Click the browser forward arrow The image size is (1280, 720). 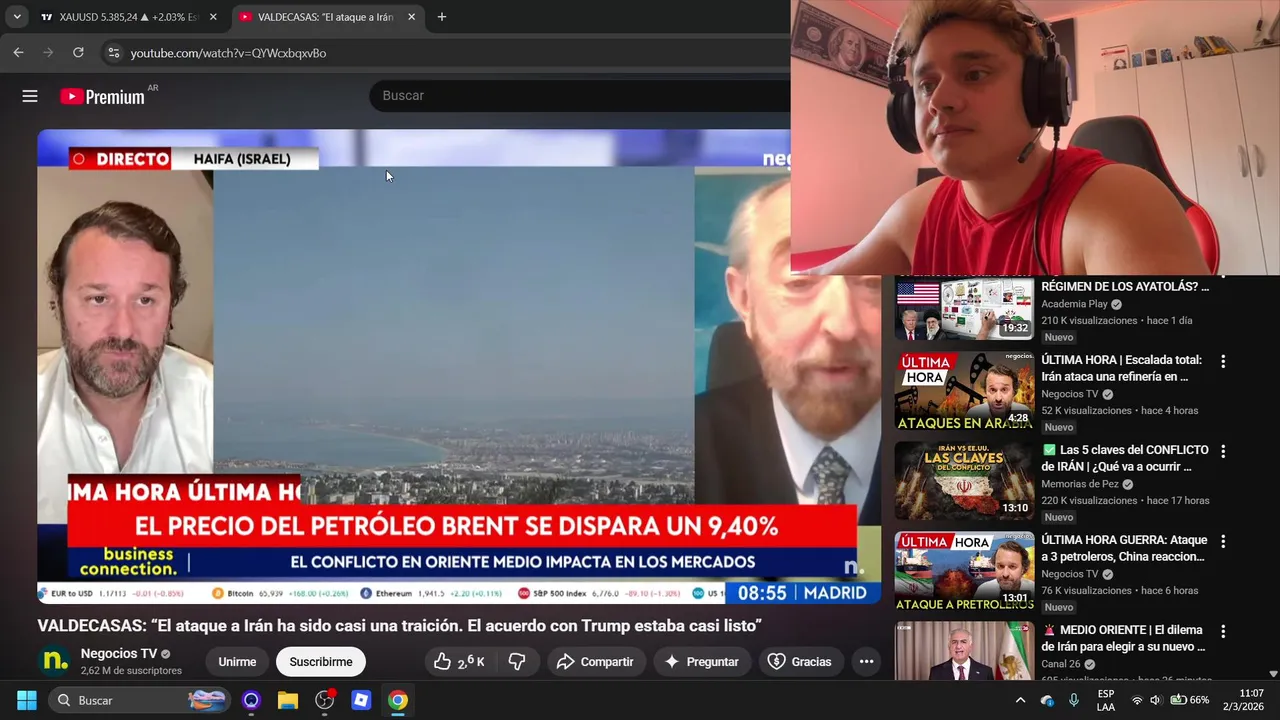[48, 53]
